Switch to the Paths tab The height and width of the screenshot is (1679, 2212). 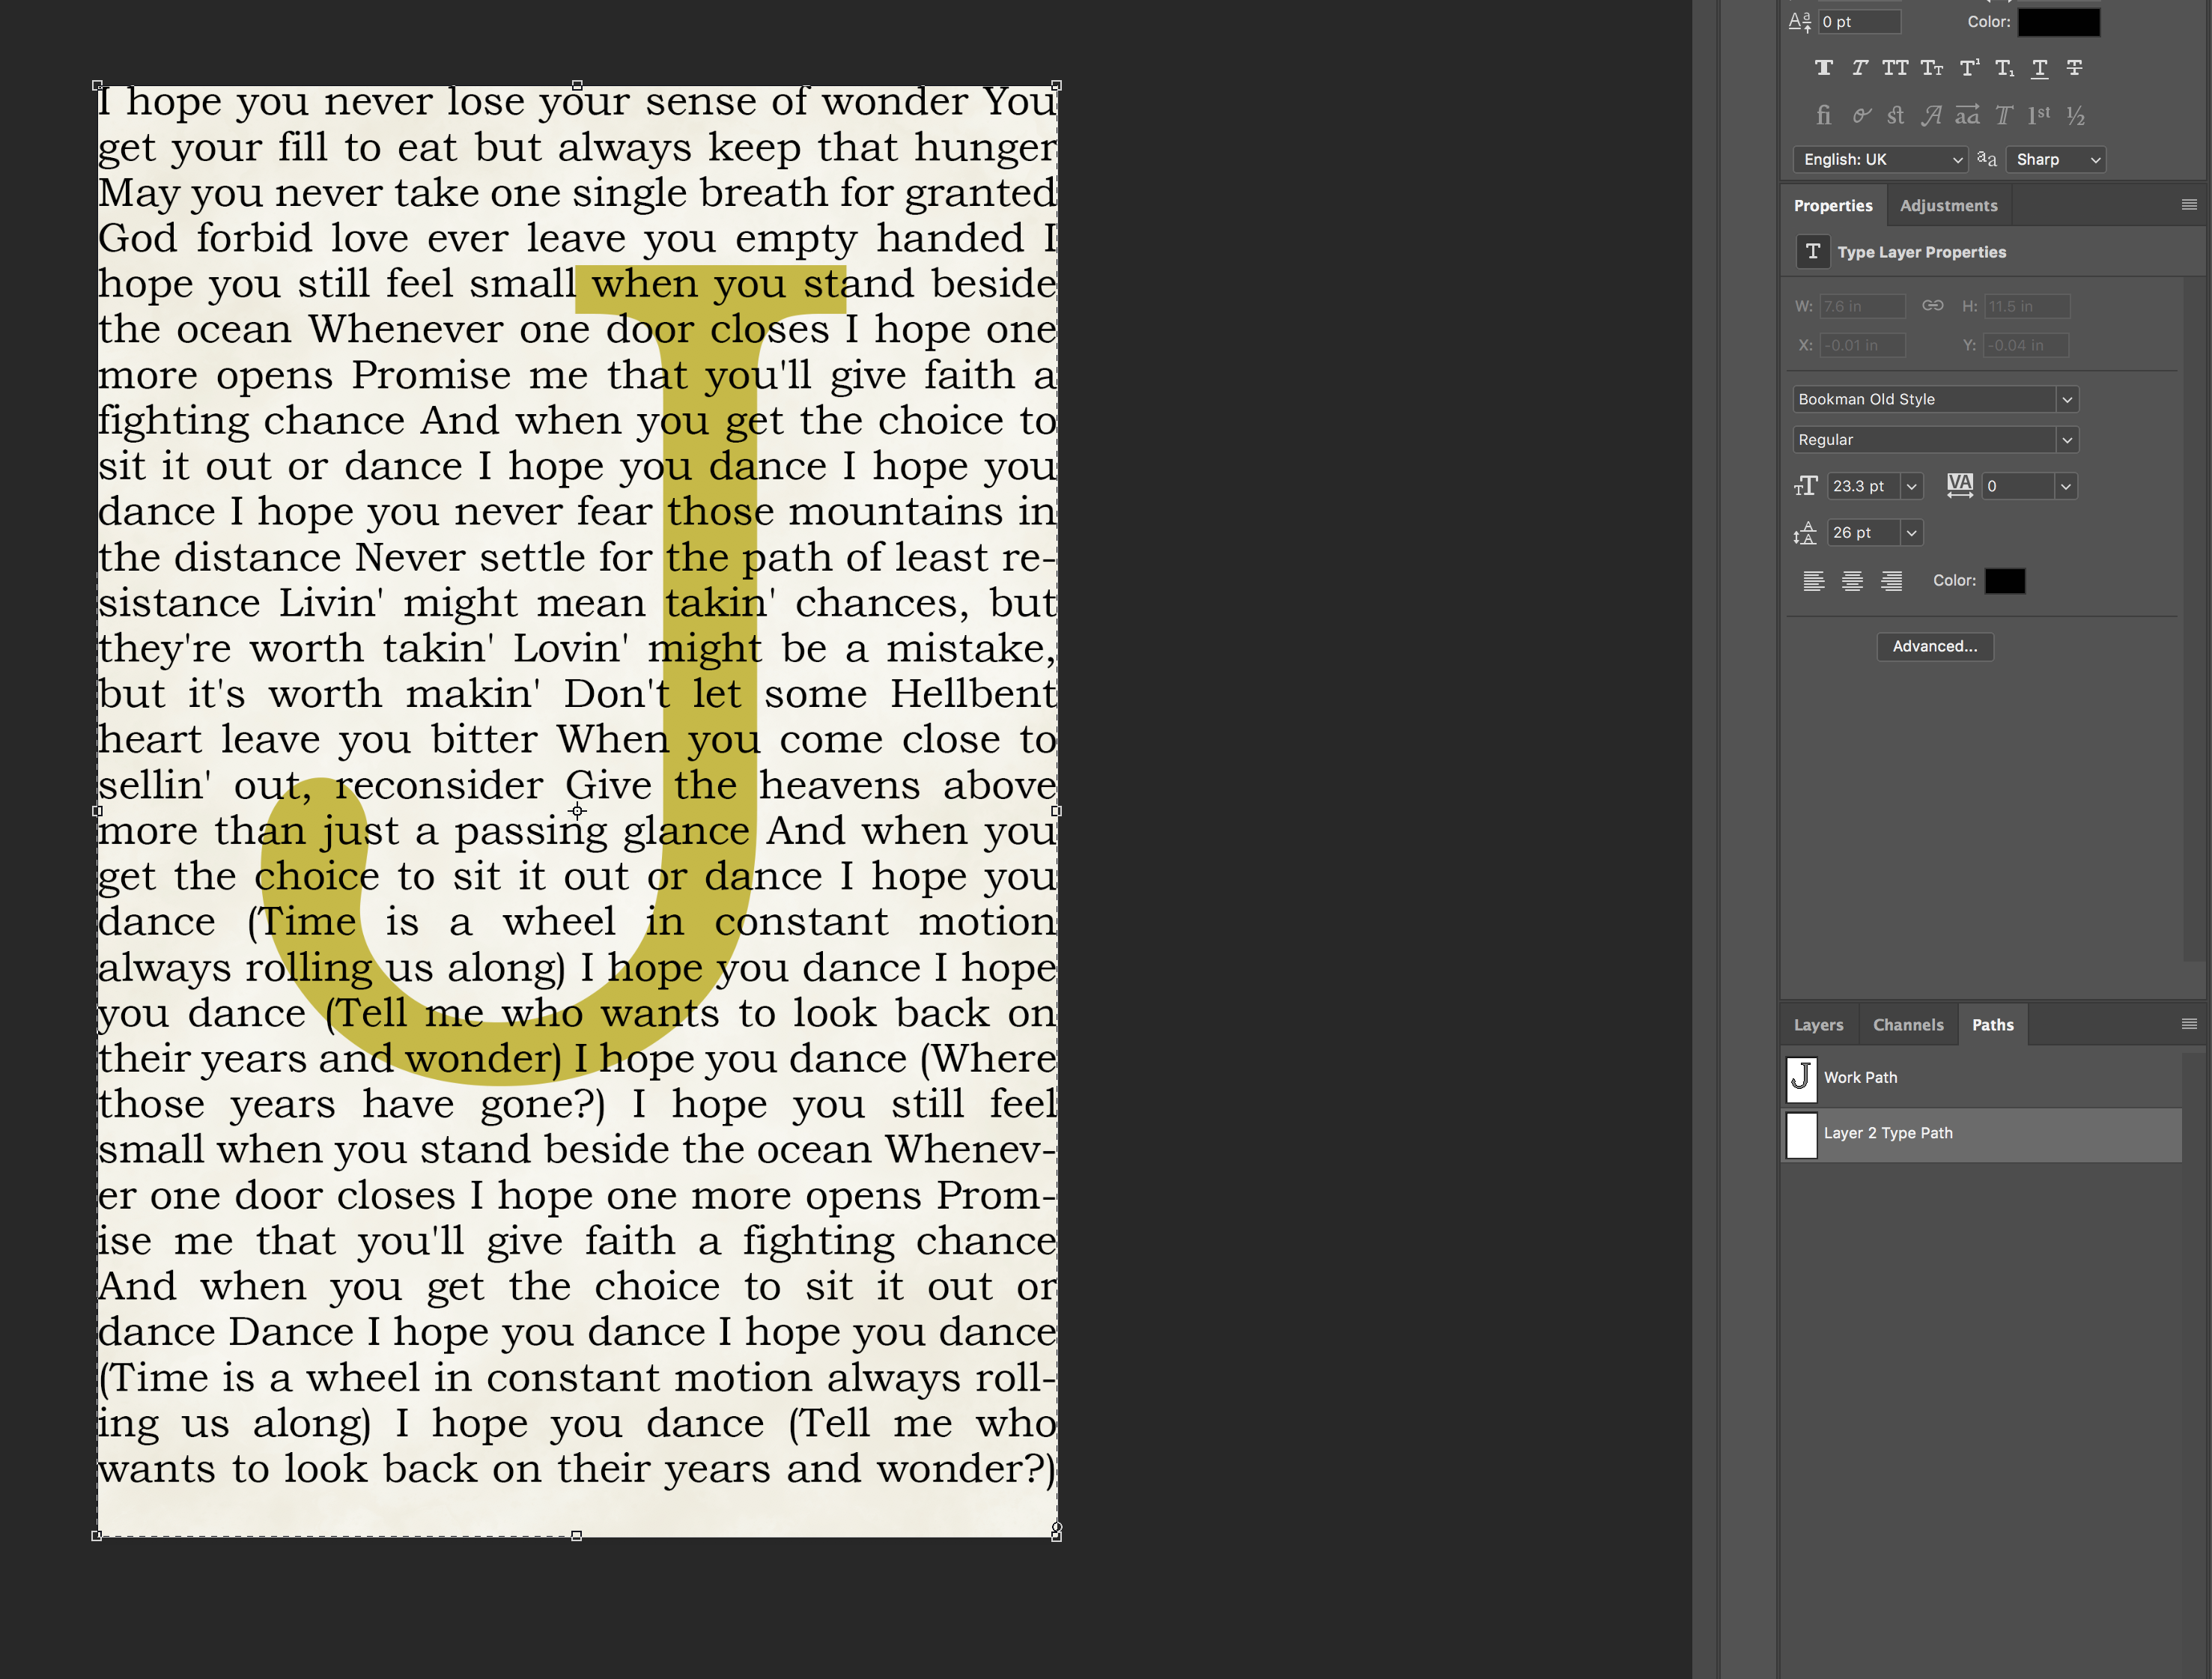pos(1990,1023)
